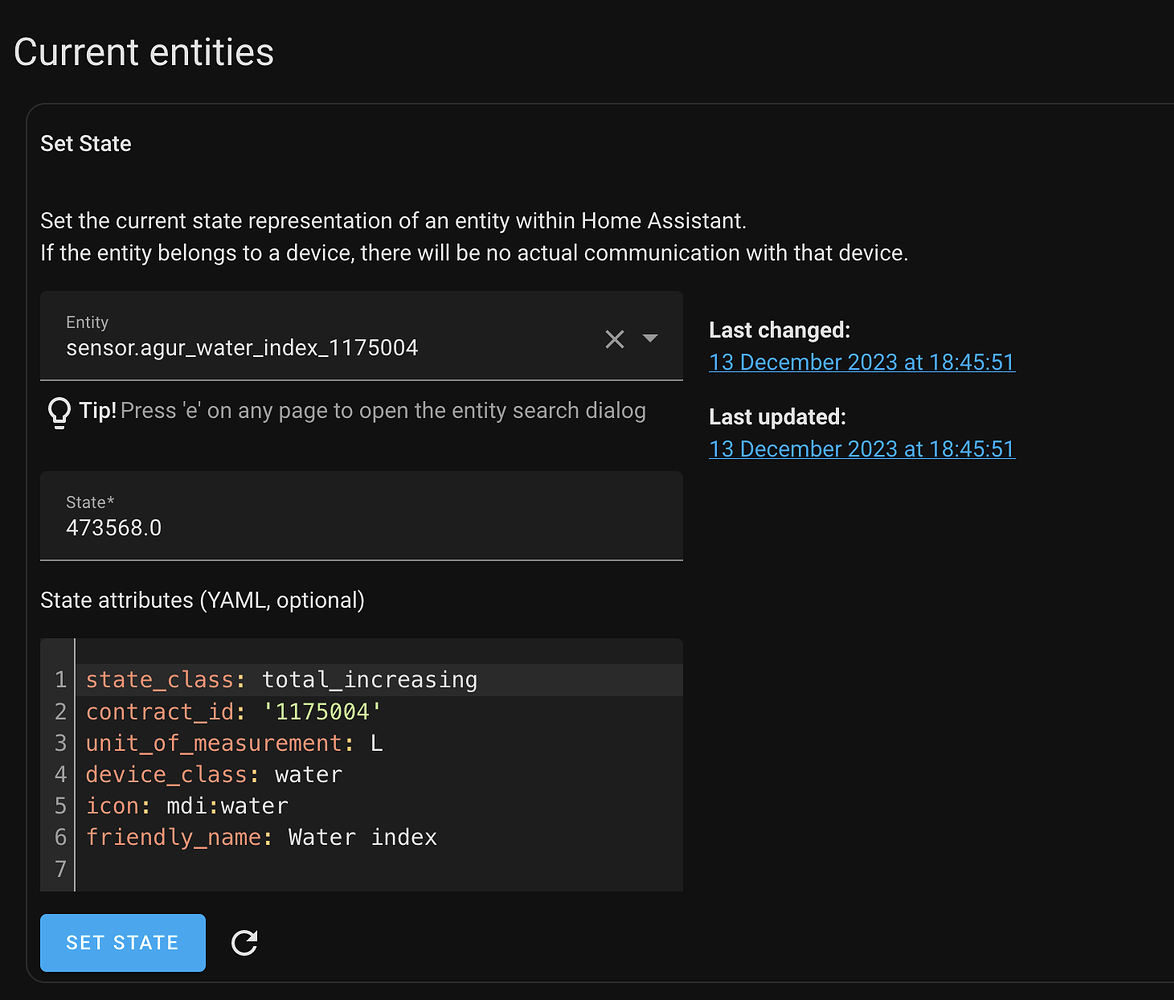Click the lightbulb Tip icon
The width and height of the screenshot is (1174, 1000).
(59, 412)
